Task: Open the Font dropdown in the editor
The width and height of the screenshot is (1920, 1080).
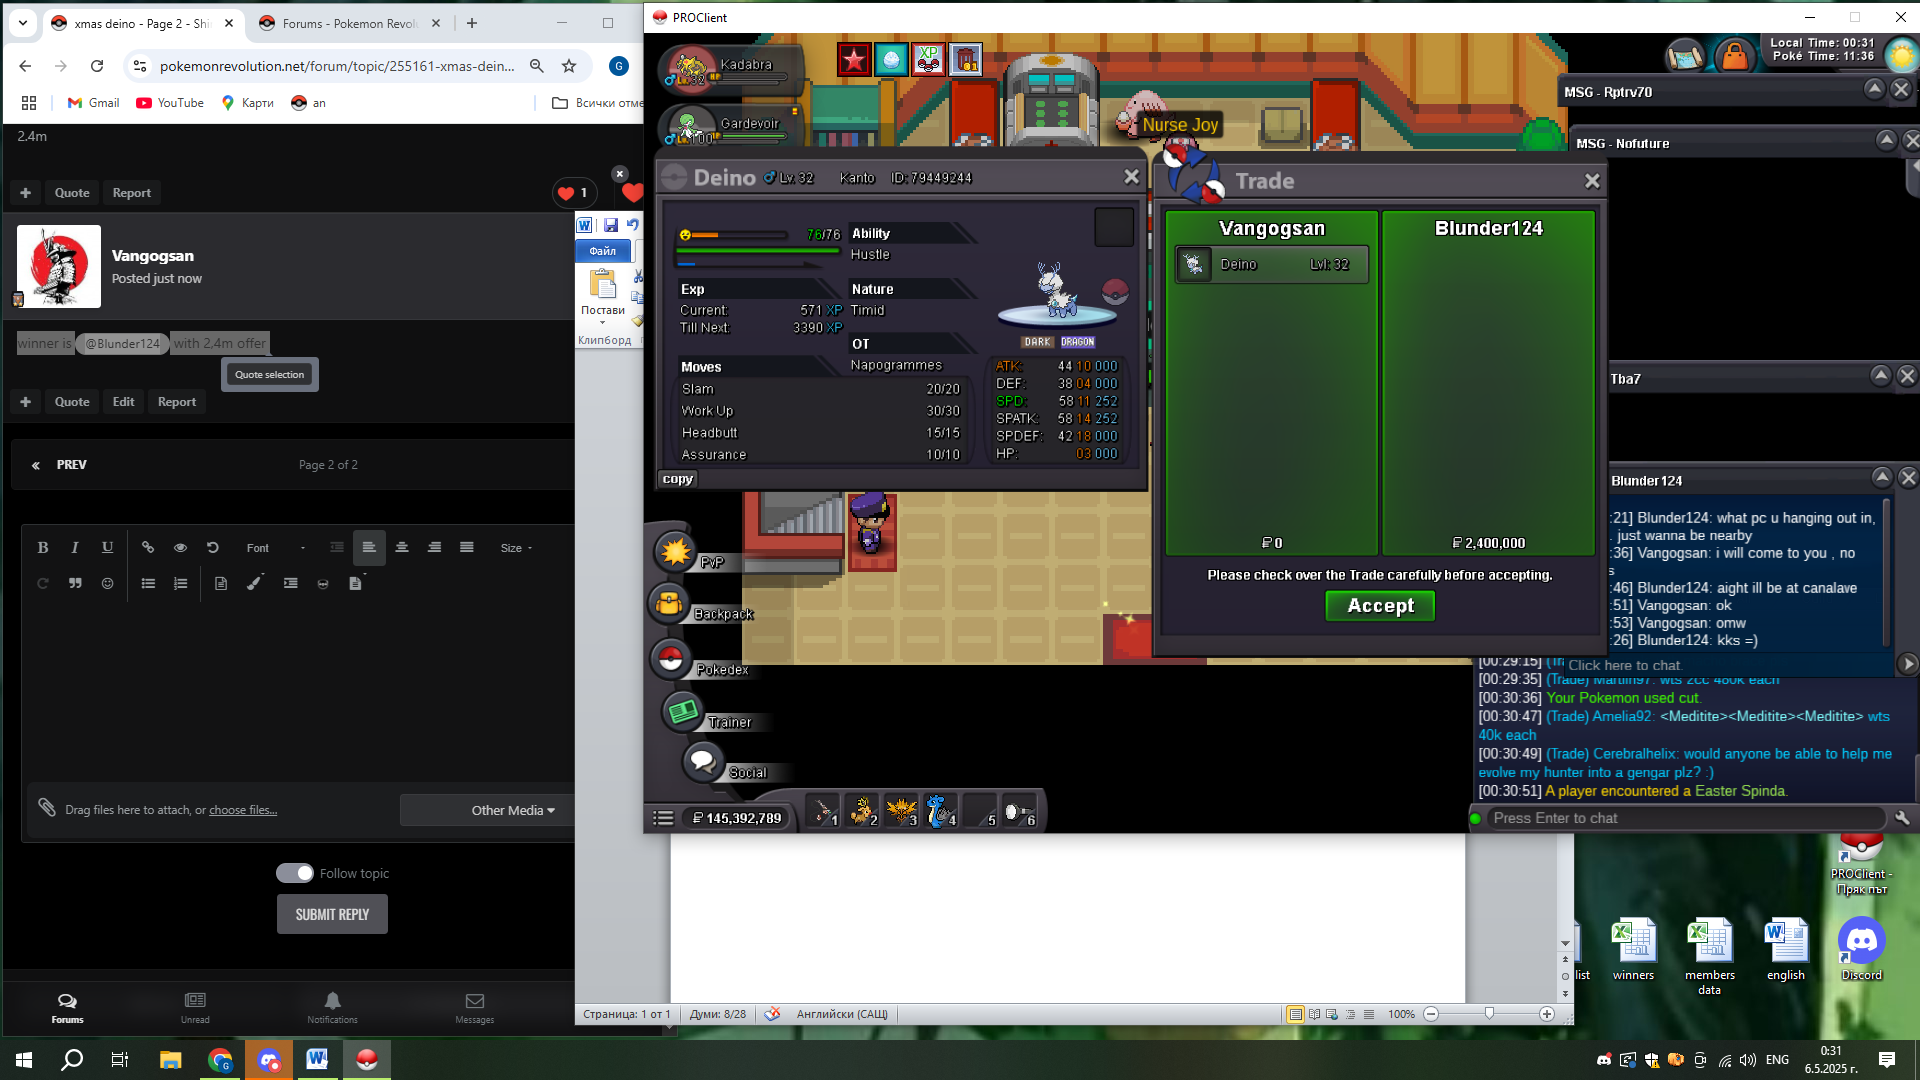Action: tap(276, 548)
